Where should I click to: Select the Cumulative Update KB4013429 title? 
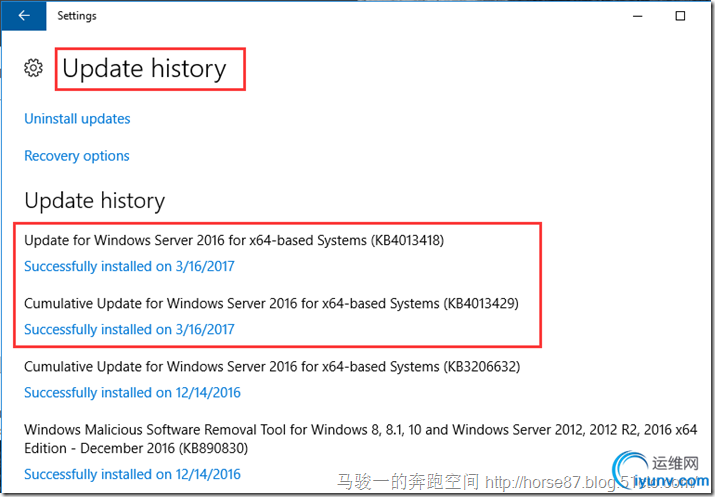[x=271, y=304]
